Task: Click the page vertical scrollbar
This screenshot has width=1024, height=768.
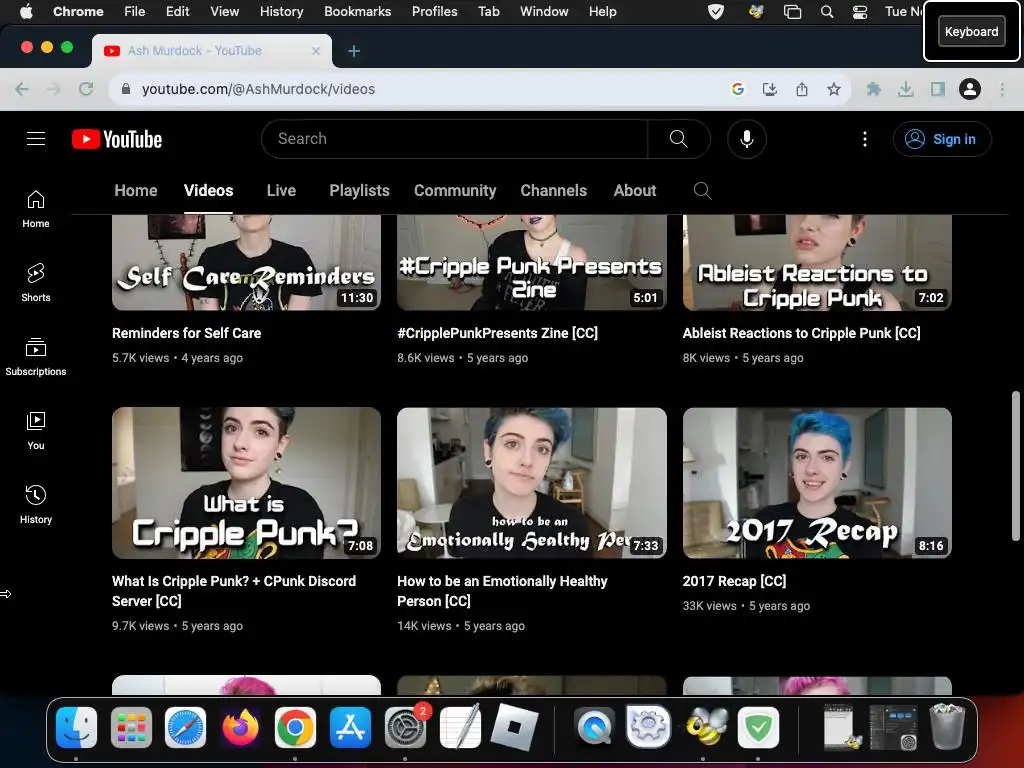Action: tap(1016, 466)
